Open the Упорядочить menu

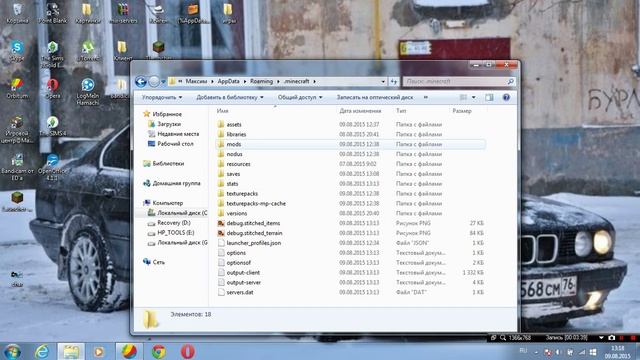pos(162,98)
